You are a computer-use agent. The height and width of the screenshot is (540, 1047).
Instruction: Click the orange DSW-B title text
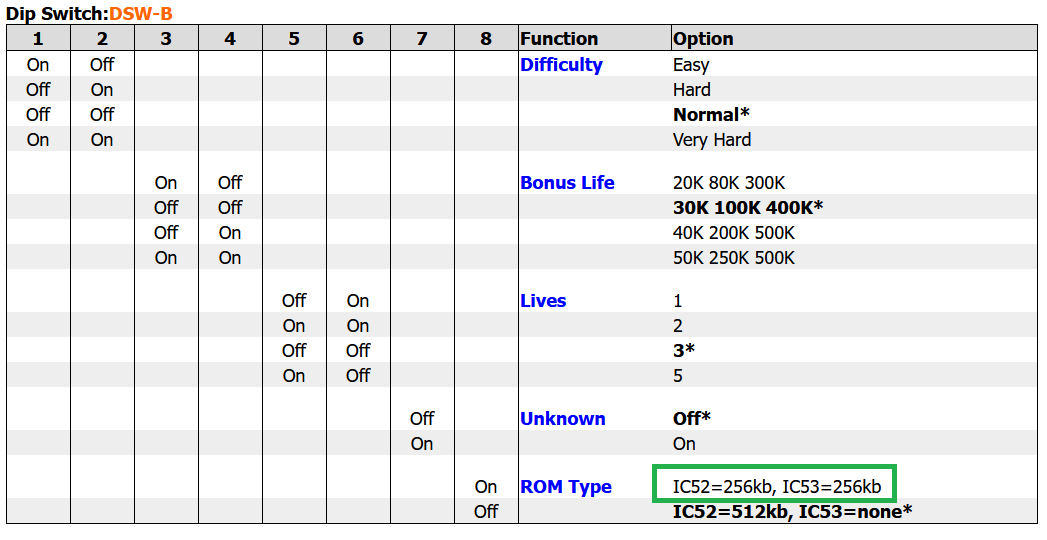pyautogui.click(x=140, y=13)
